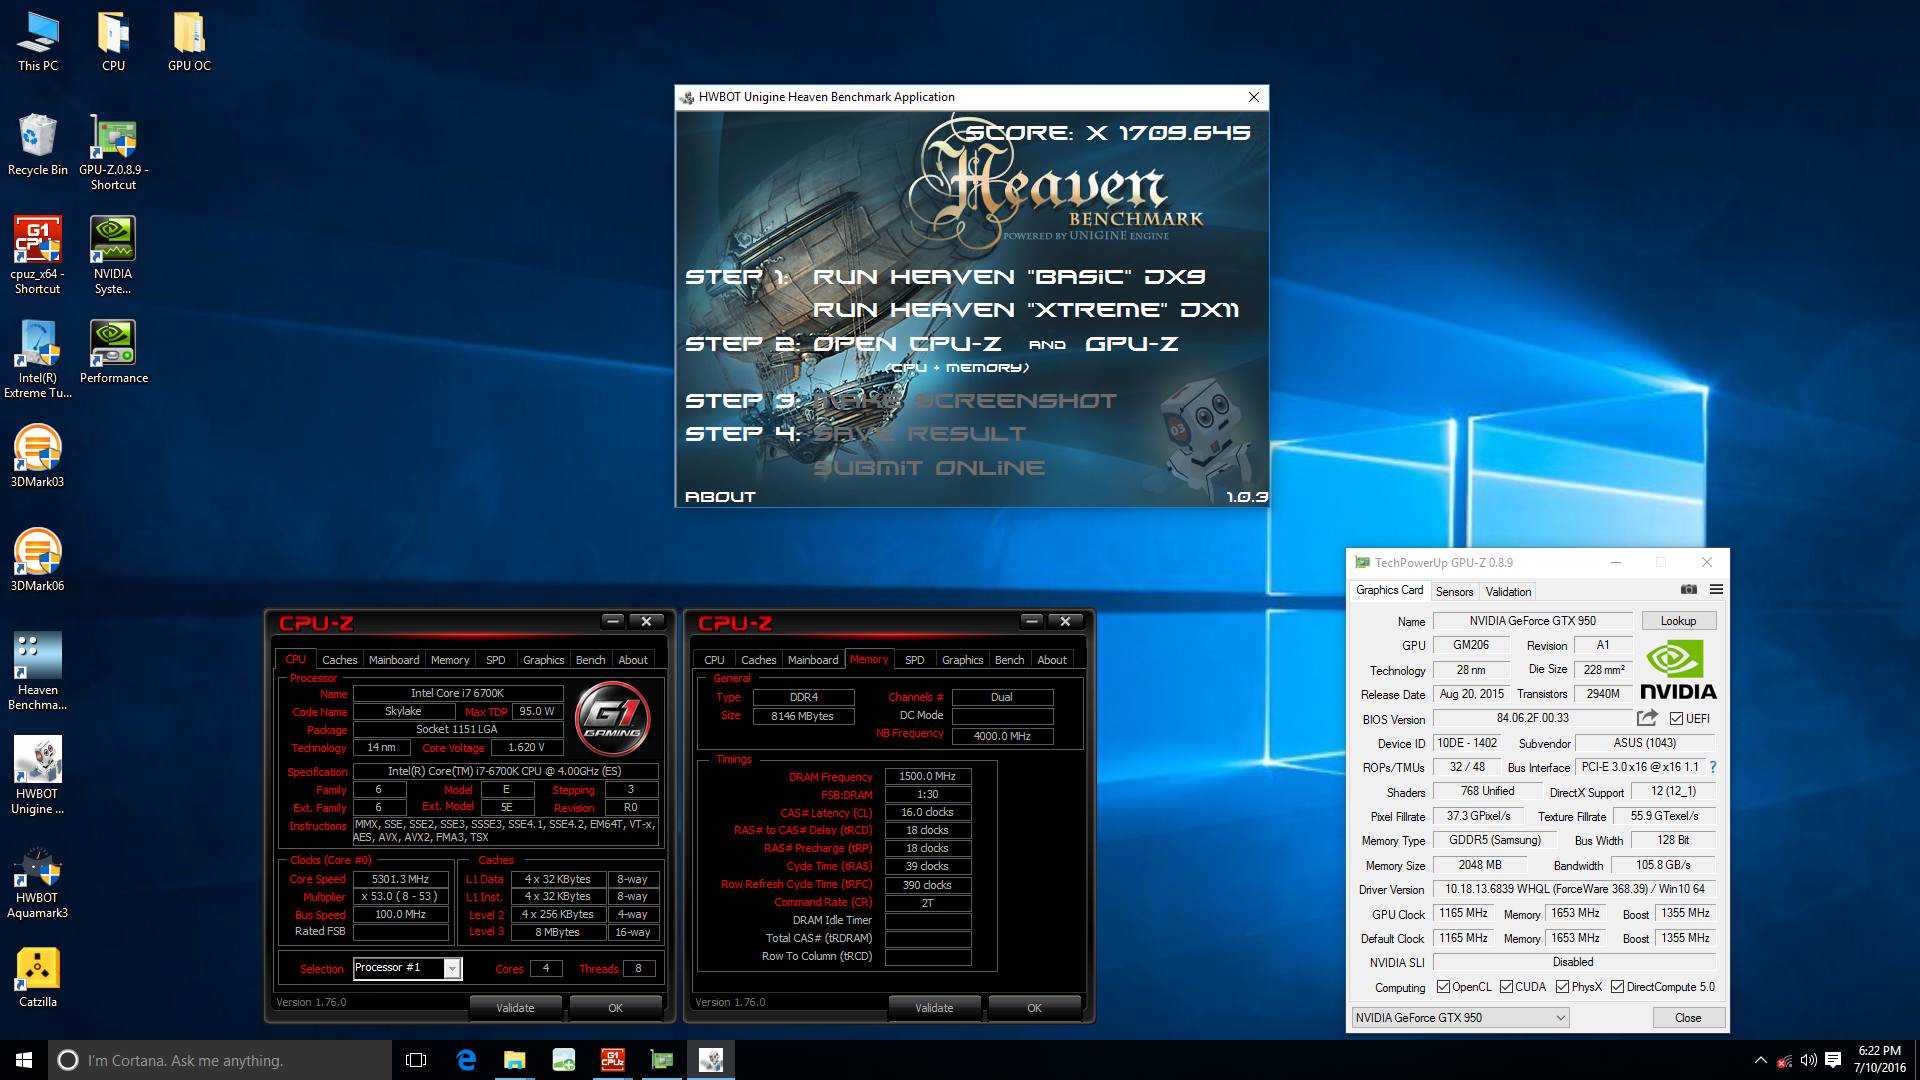Click the Close button in GPU-Z
Image resolution: width=1920 pixels, height=1080 pixels.
click(1688, 1018)
